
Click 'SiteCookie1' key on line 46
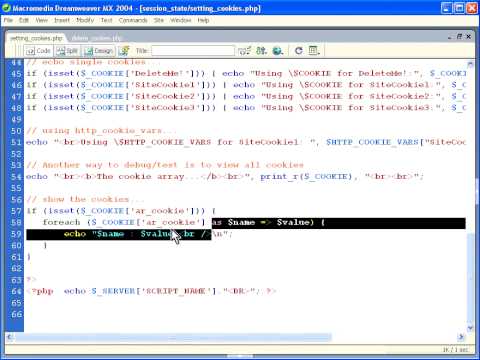click(x=166, y=85)
